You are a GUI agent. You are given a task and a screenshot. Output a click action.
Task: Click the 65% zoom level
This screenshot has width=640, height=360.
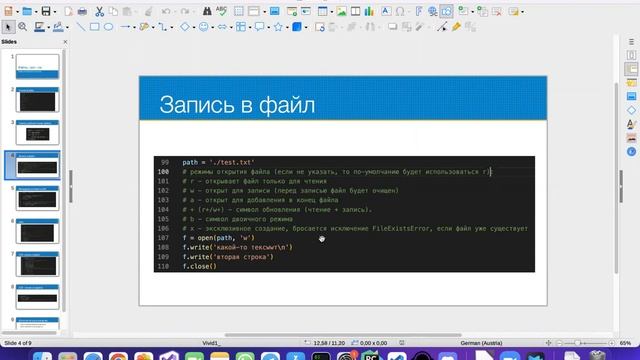pyautogui.click(x=625, y=343)
